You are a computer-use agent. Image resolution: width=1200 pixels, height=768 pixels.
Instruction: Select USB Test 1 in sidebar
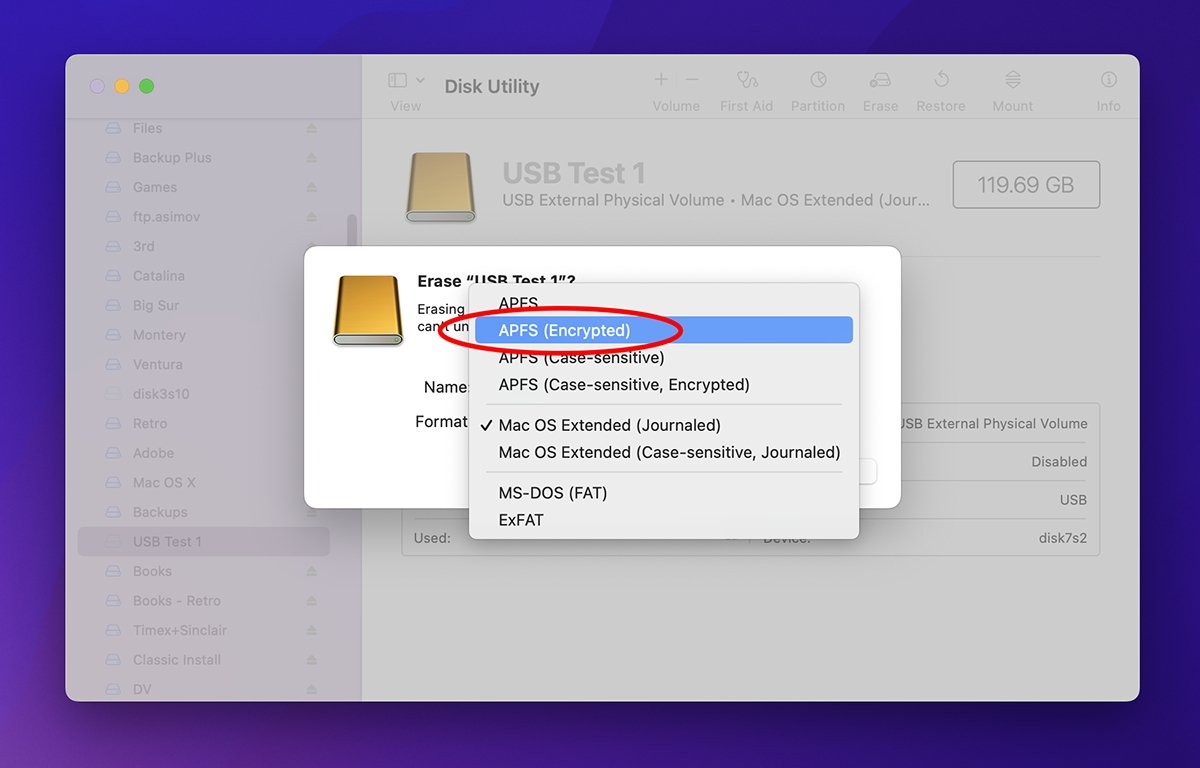click(167, 542)
